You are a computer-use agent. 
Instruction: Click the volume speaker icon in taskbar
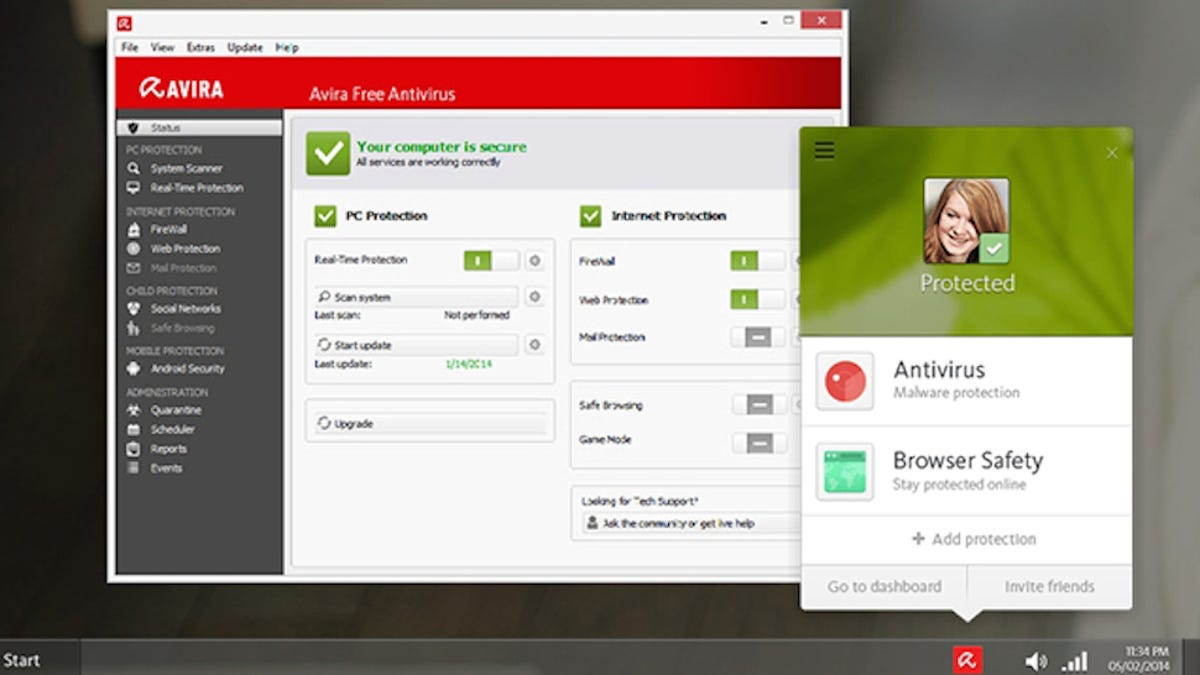[1036, 661]
